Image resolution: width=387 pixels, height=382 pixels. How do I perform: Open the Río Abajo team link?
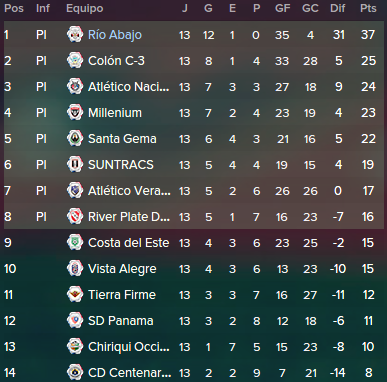(115, 35)
